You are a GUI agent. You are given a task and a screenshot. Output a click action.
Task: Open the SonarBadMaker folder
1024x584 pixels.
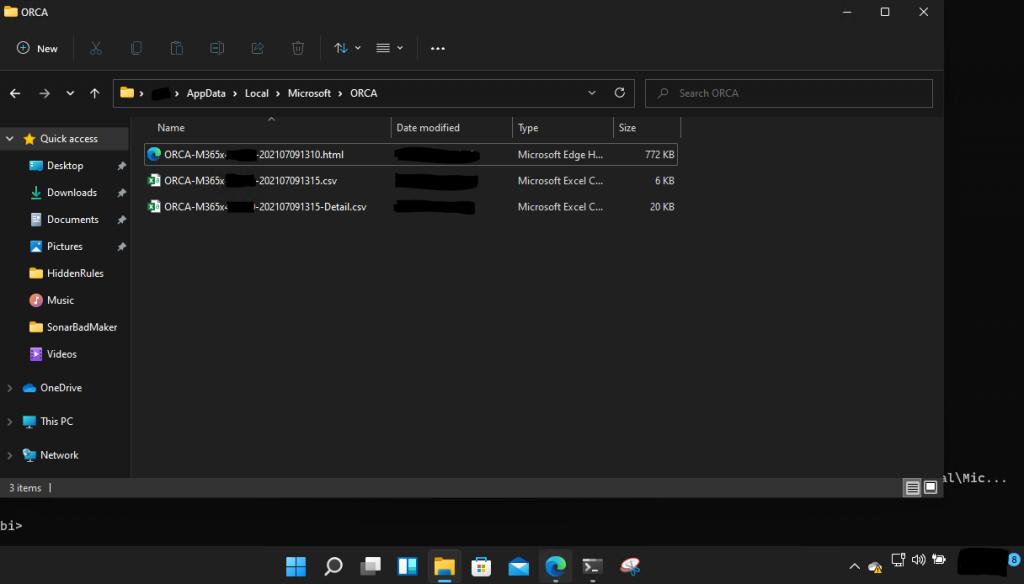82,327
